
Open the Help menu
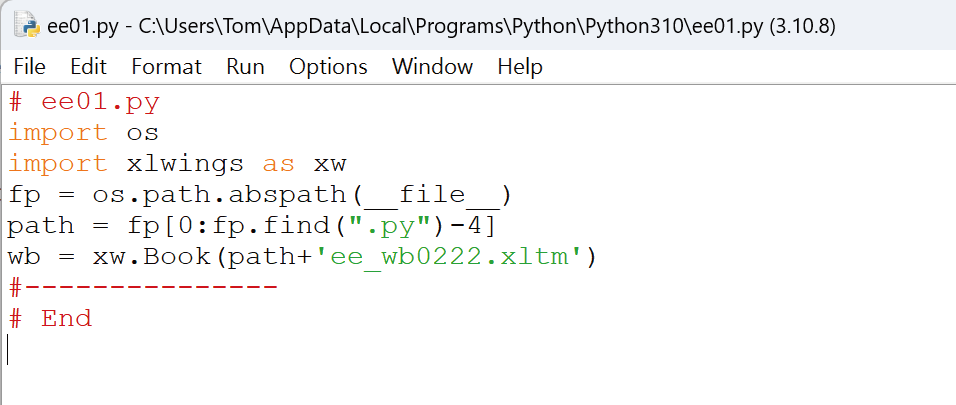click(520, 66)
